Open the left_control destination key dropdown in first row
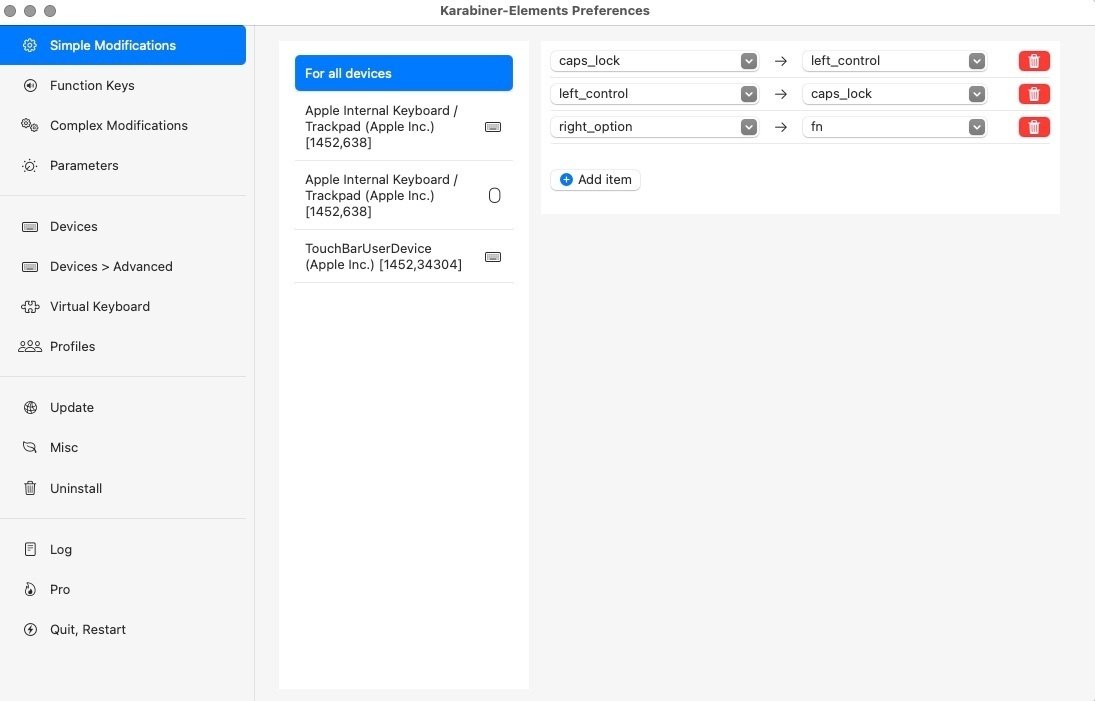The height and width of the screenshot is (701, 1095). click(x=894, y=61)
